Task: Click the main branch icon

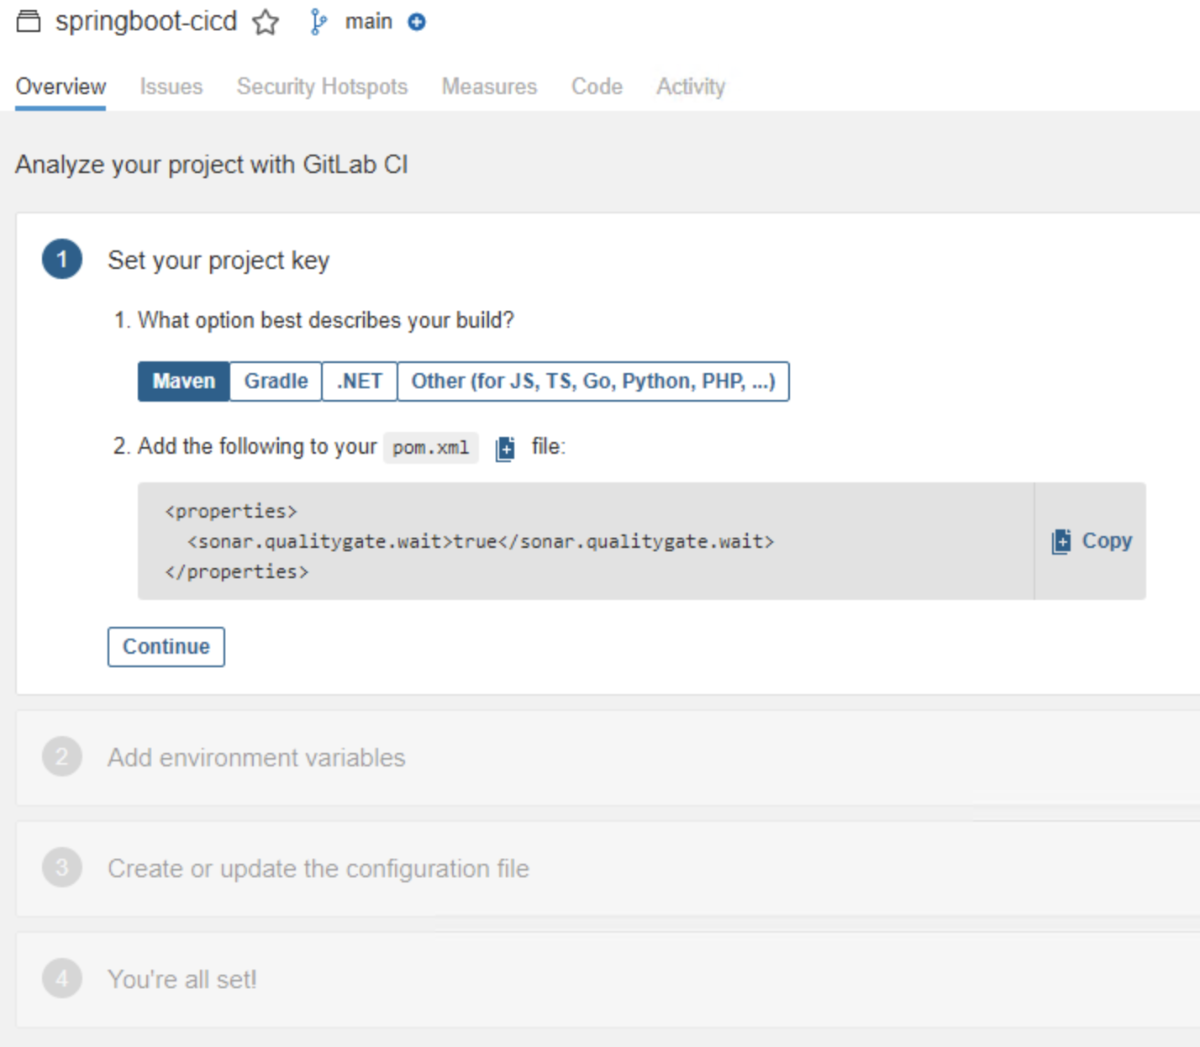Action: coord(318,22)
